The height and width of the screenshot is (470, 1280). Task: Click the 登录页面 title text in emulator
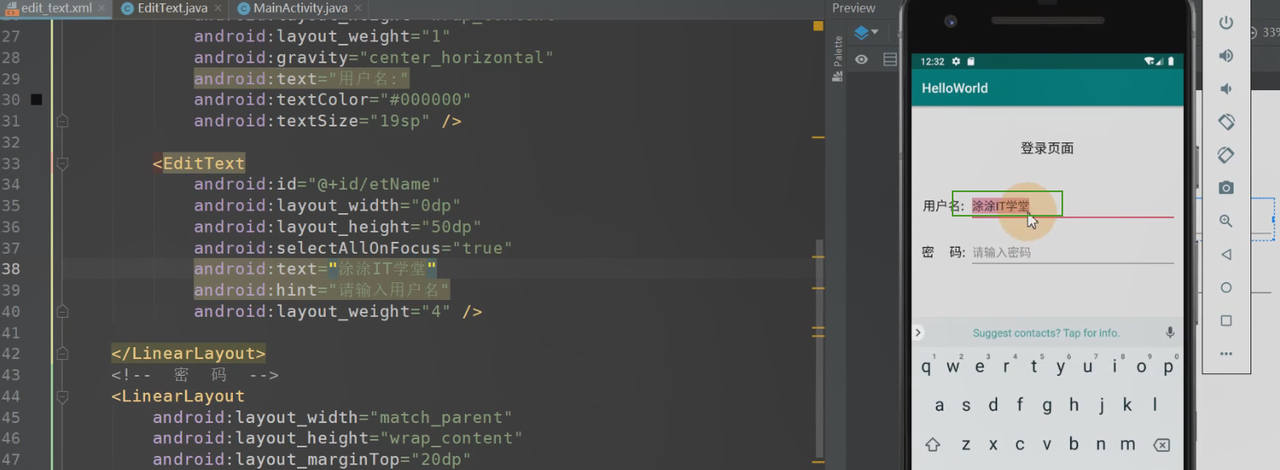pyautogui.click(x=1047, y=148)
